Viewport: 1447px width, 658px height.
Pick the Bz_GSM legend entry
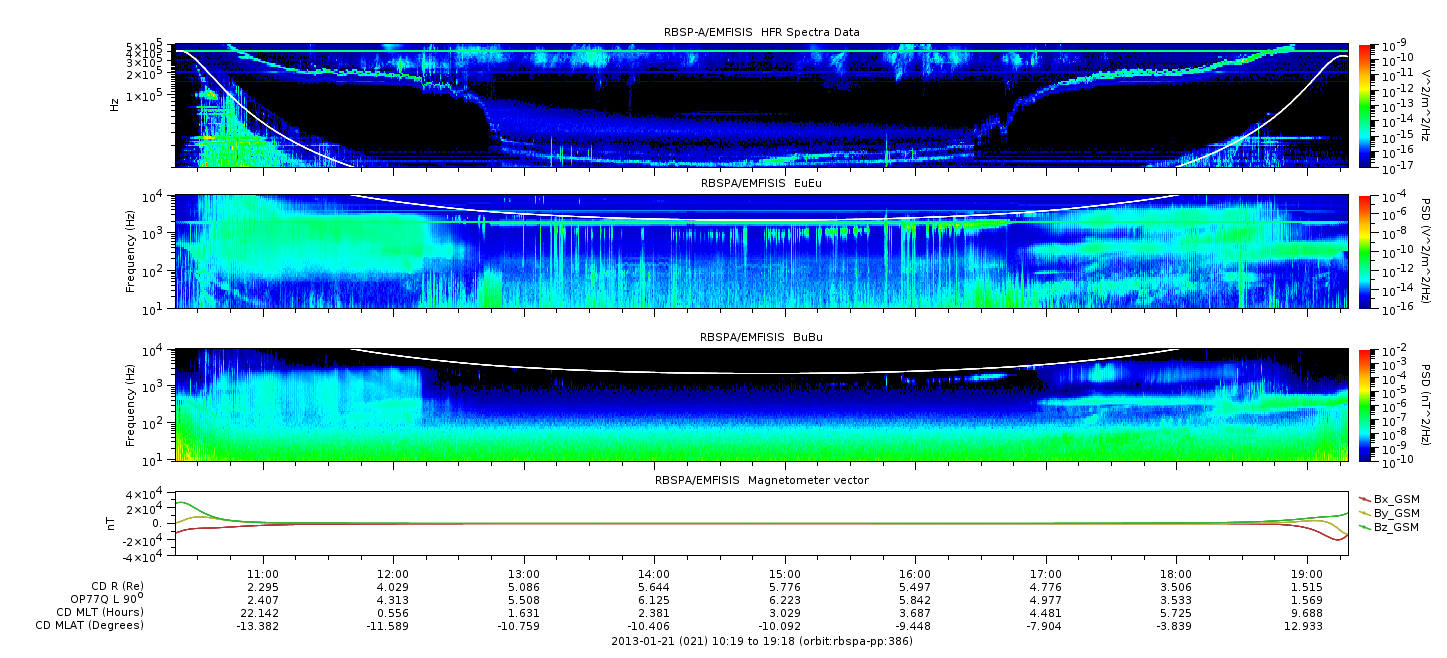pyautogui.click(x=1389, y=527)
